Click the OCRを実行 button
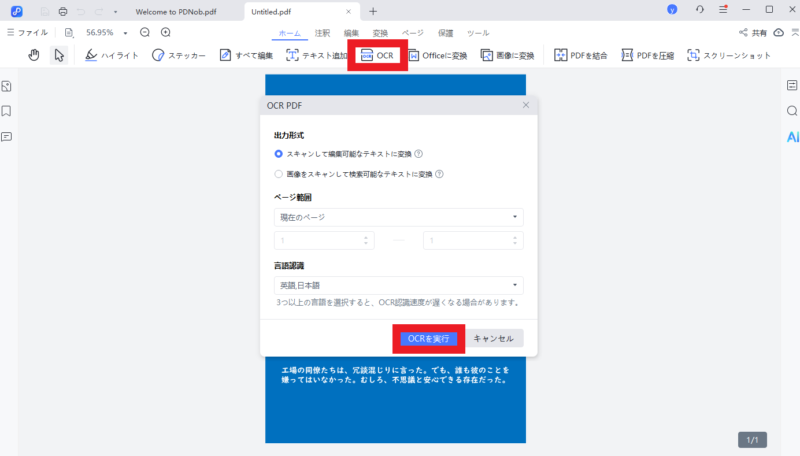800x456 pixels. [x=428, y=338]
